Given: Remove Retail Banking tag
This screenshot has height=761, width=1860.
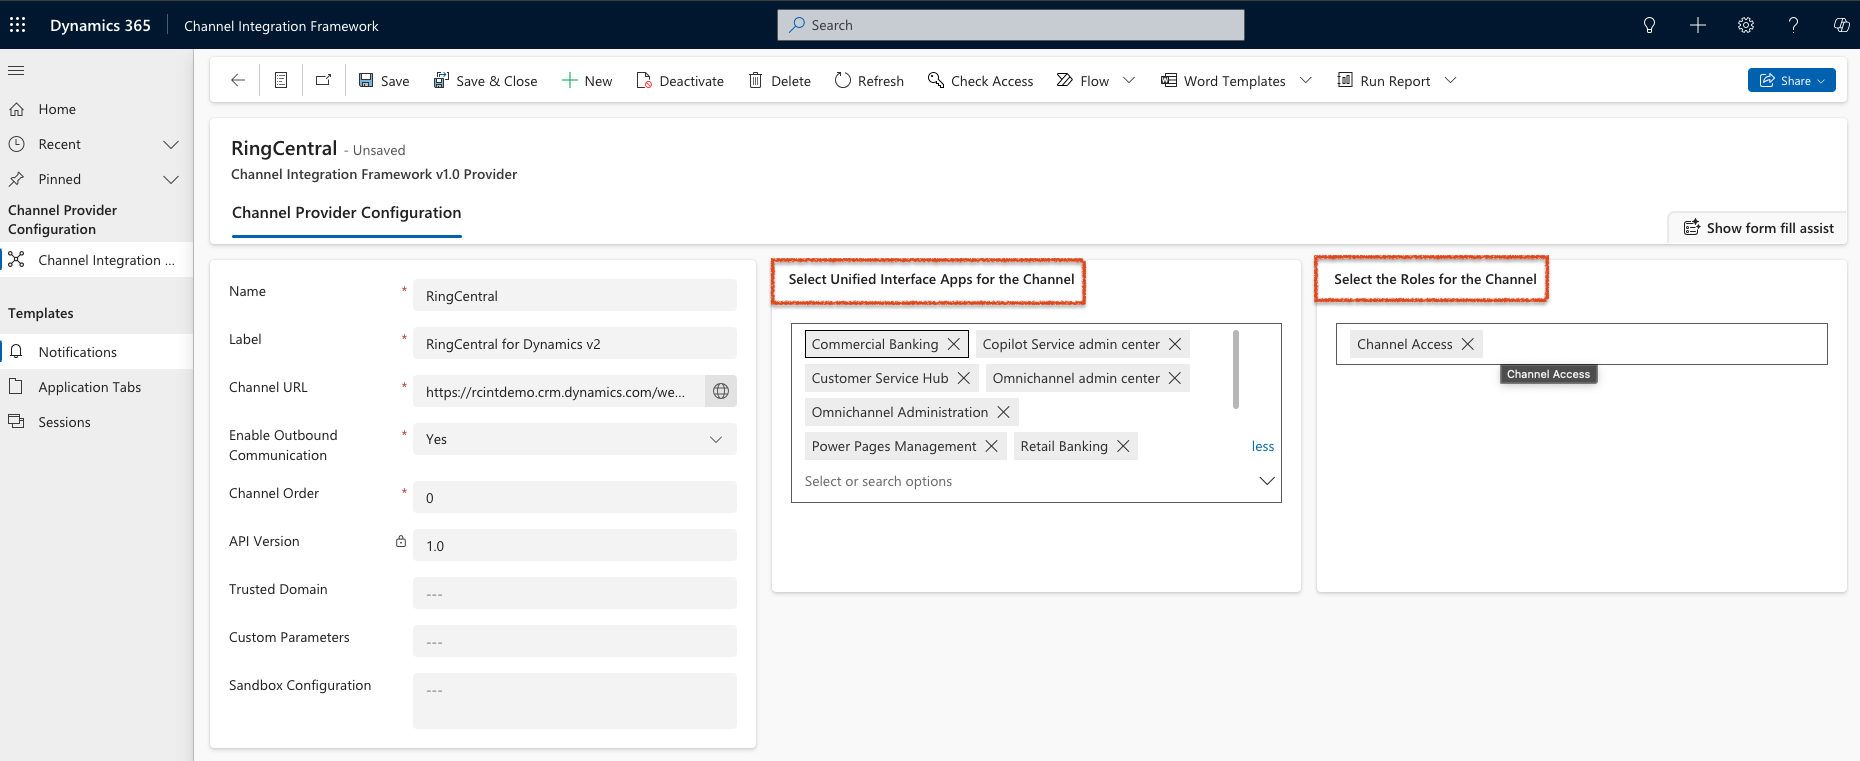Looking at the screenshot, I should click(x=1123, y=446).
